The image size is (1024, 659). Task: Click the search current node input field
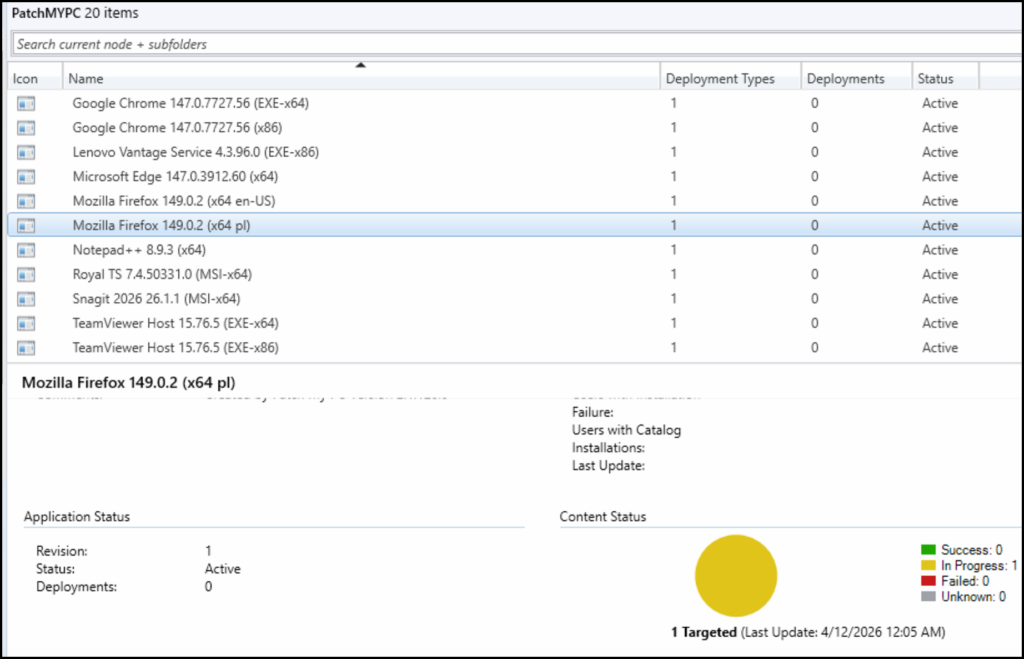[500, 44]
